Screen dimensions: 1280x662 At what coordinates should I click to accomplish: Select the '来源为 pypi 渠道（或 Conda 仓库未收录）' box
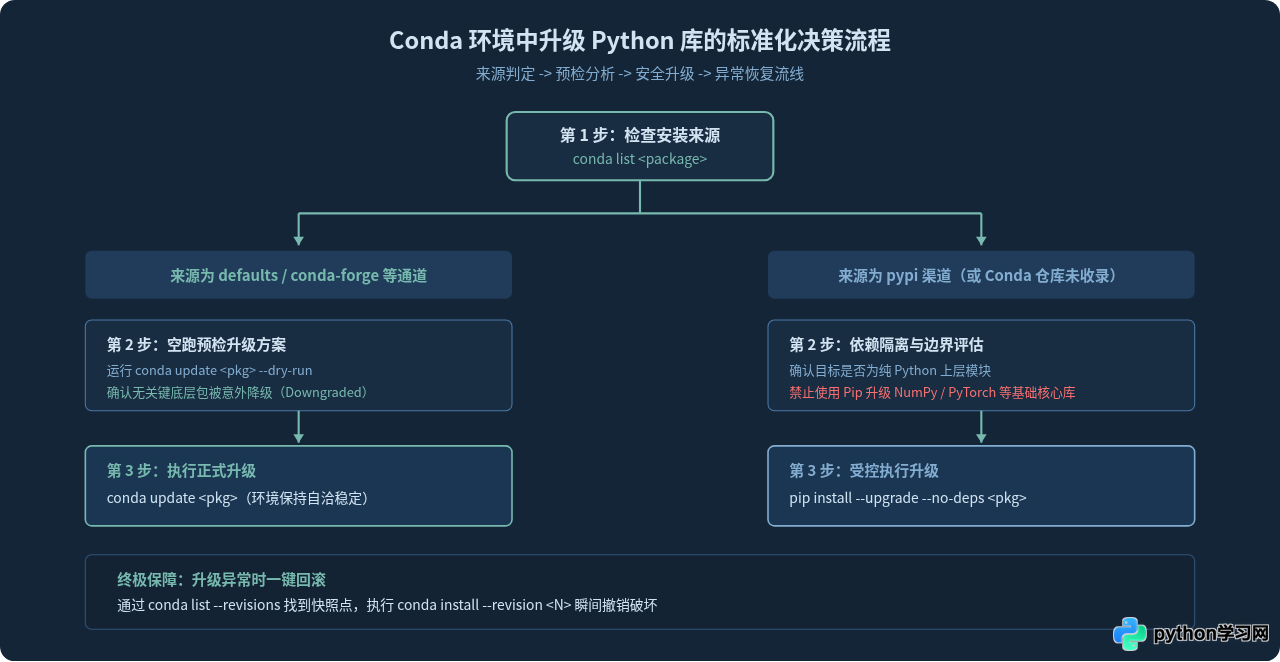tap(981, 275)
